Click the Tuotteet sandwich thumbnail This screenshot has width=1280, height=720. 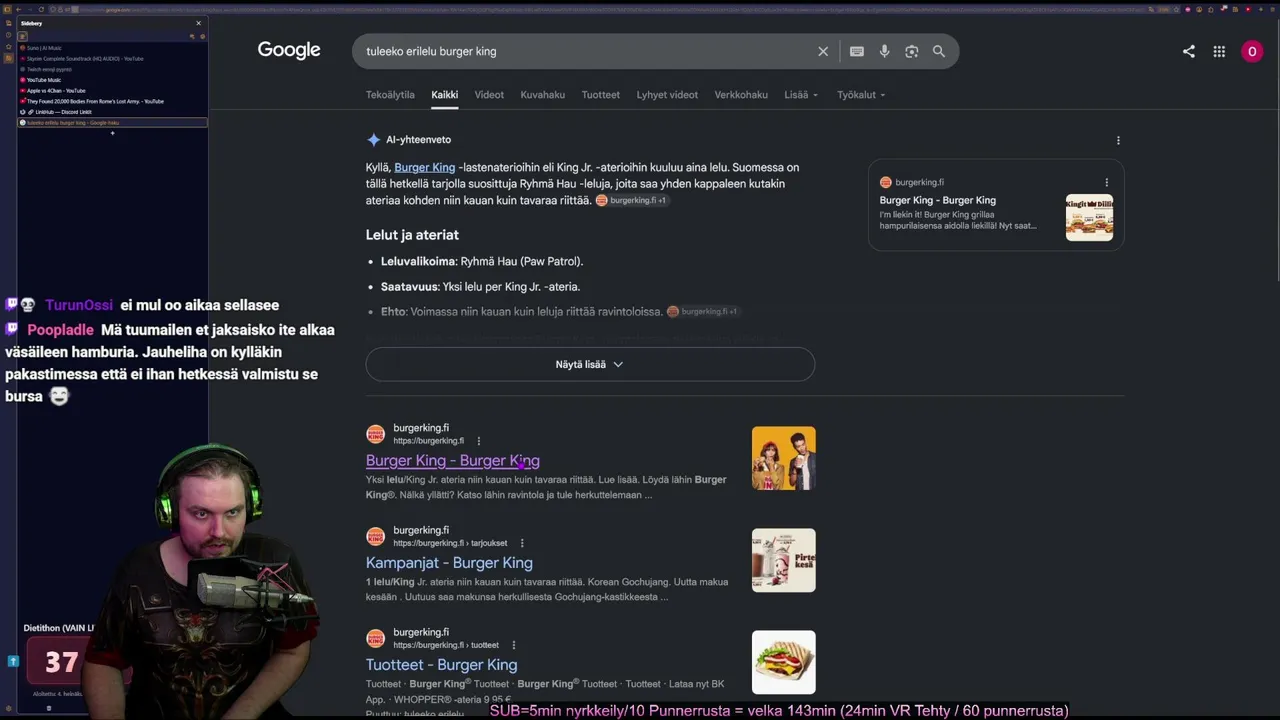(x=784, y=662)
